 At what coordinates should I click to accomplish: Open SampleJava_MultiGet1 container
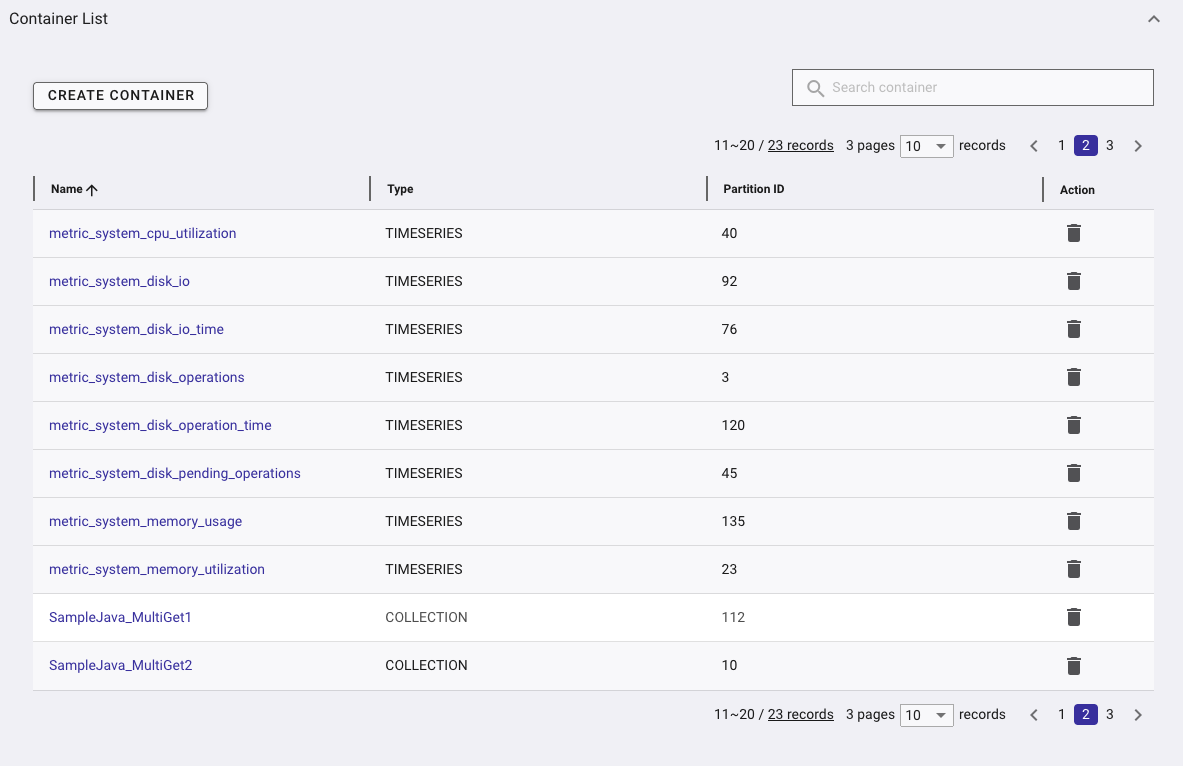tap(120, 617)
